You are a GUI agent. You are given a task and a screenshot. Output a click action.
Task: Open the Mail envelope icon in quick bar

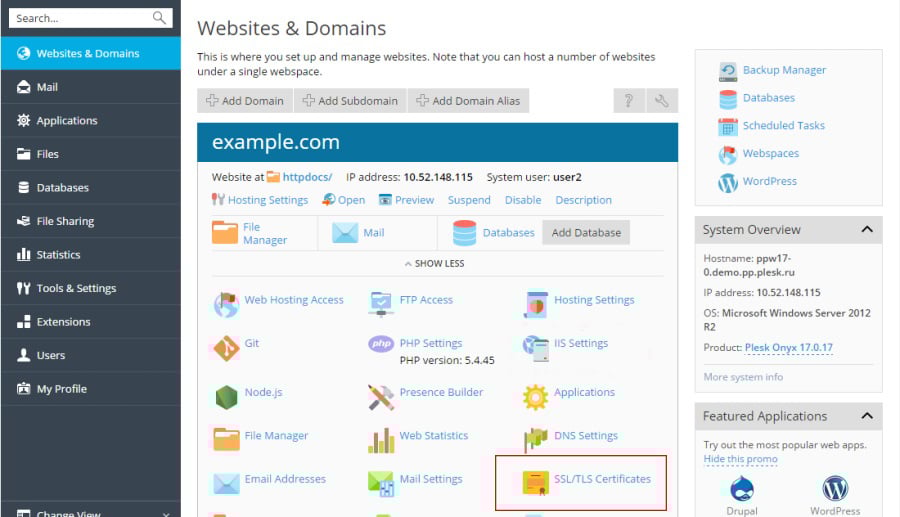[x=345, y=232]
